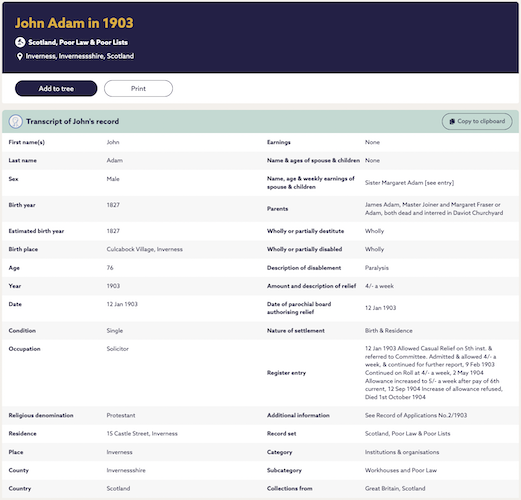The image size is (521, 500).
Task: Click the Description of disablement value 'Paralysis'
Action: (x=377, y=268)
